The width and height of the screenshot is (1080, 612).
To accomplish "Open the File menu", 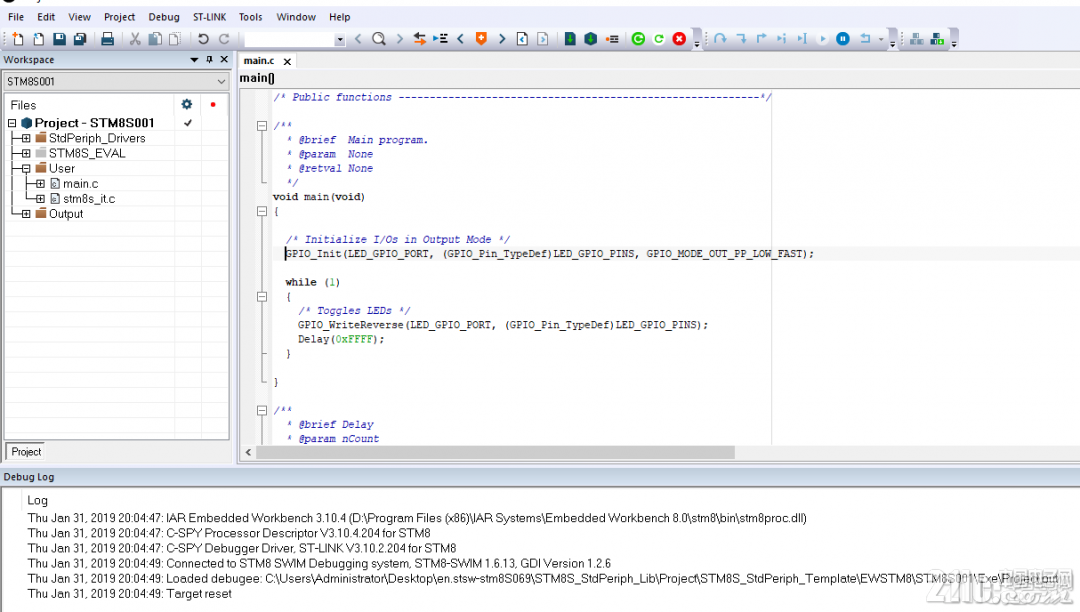I will [x=16, y=17].
